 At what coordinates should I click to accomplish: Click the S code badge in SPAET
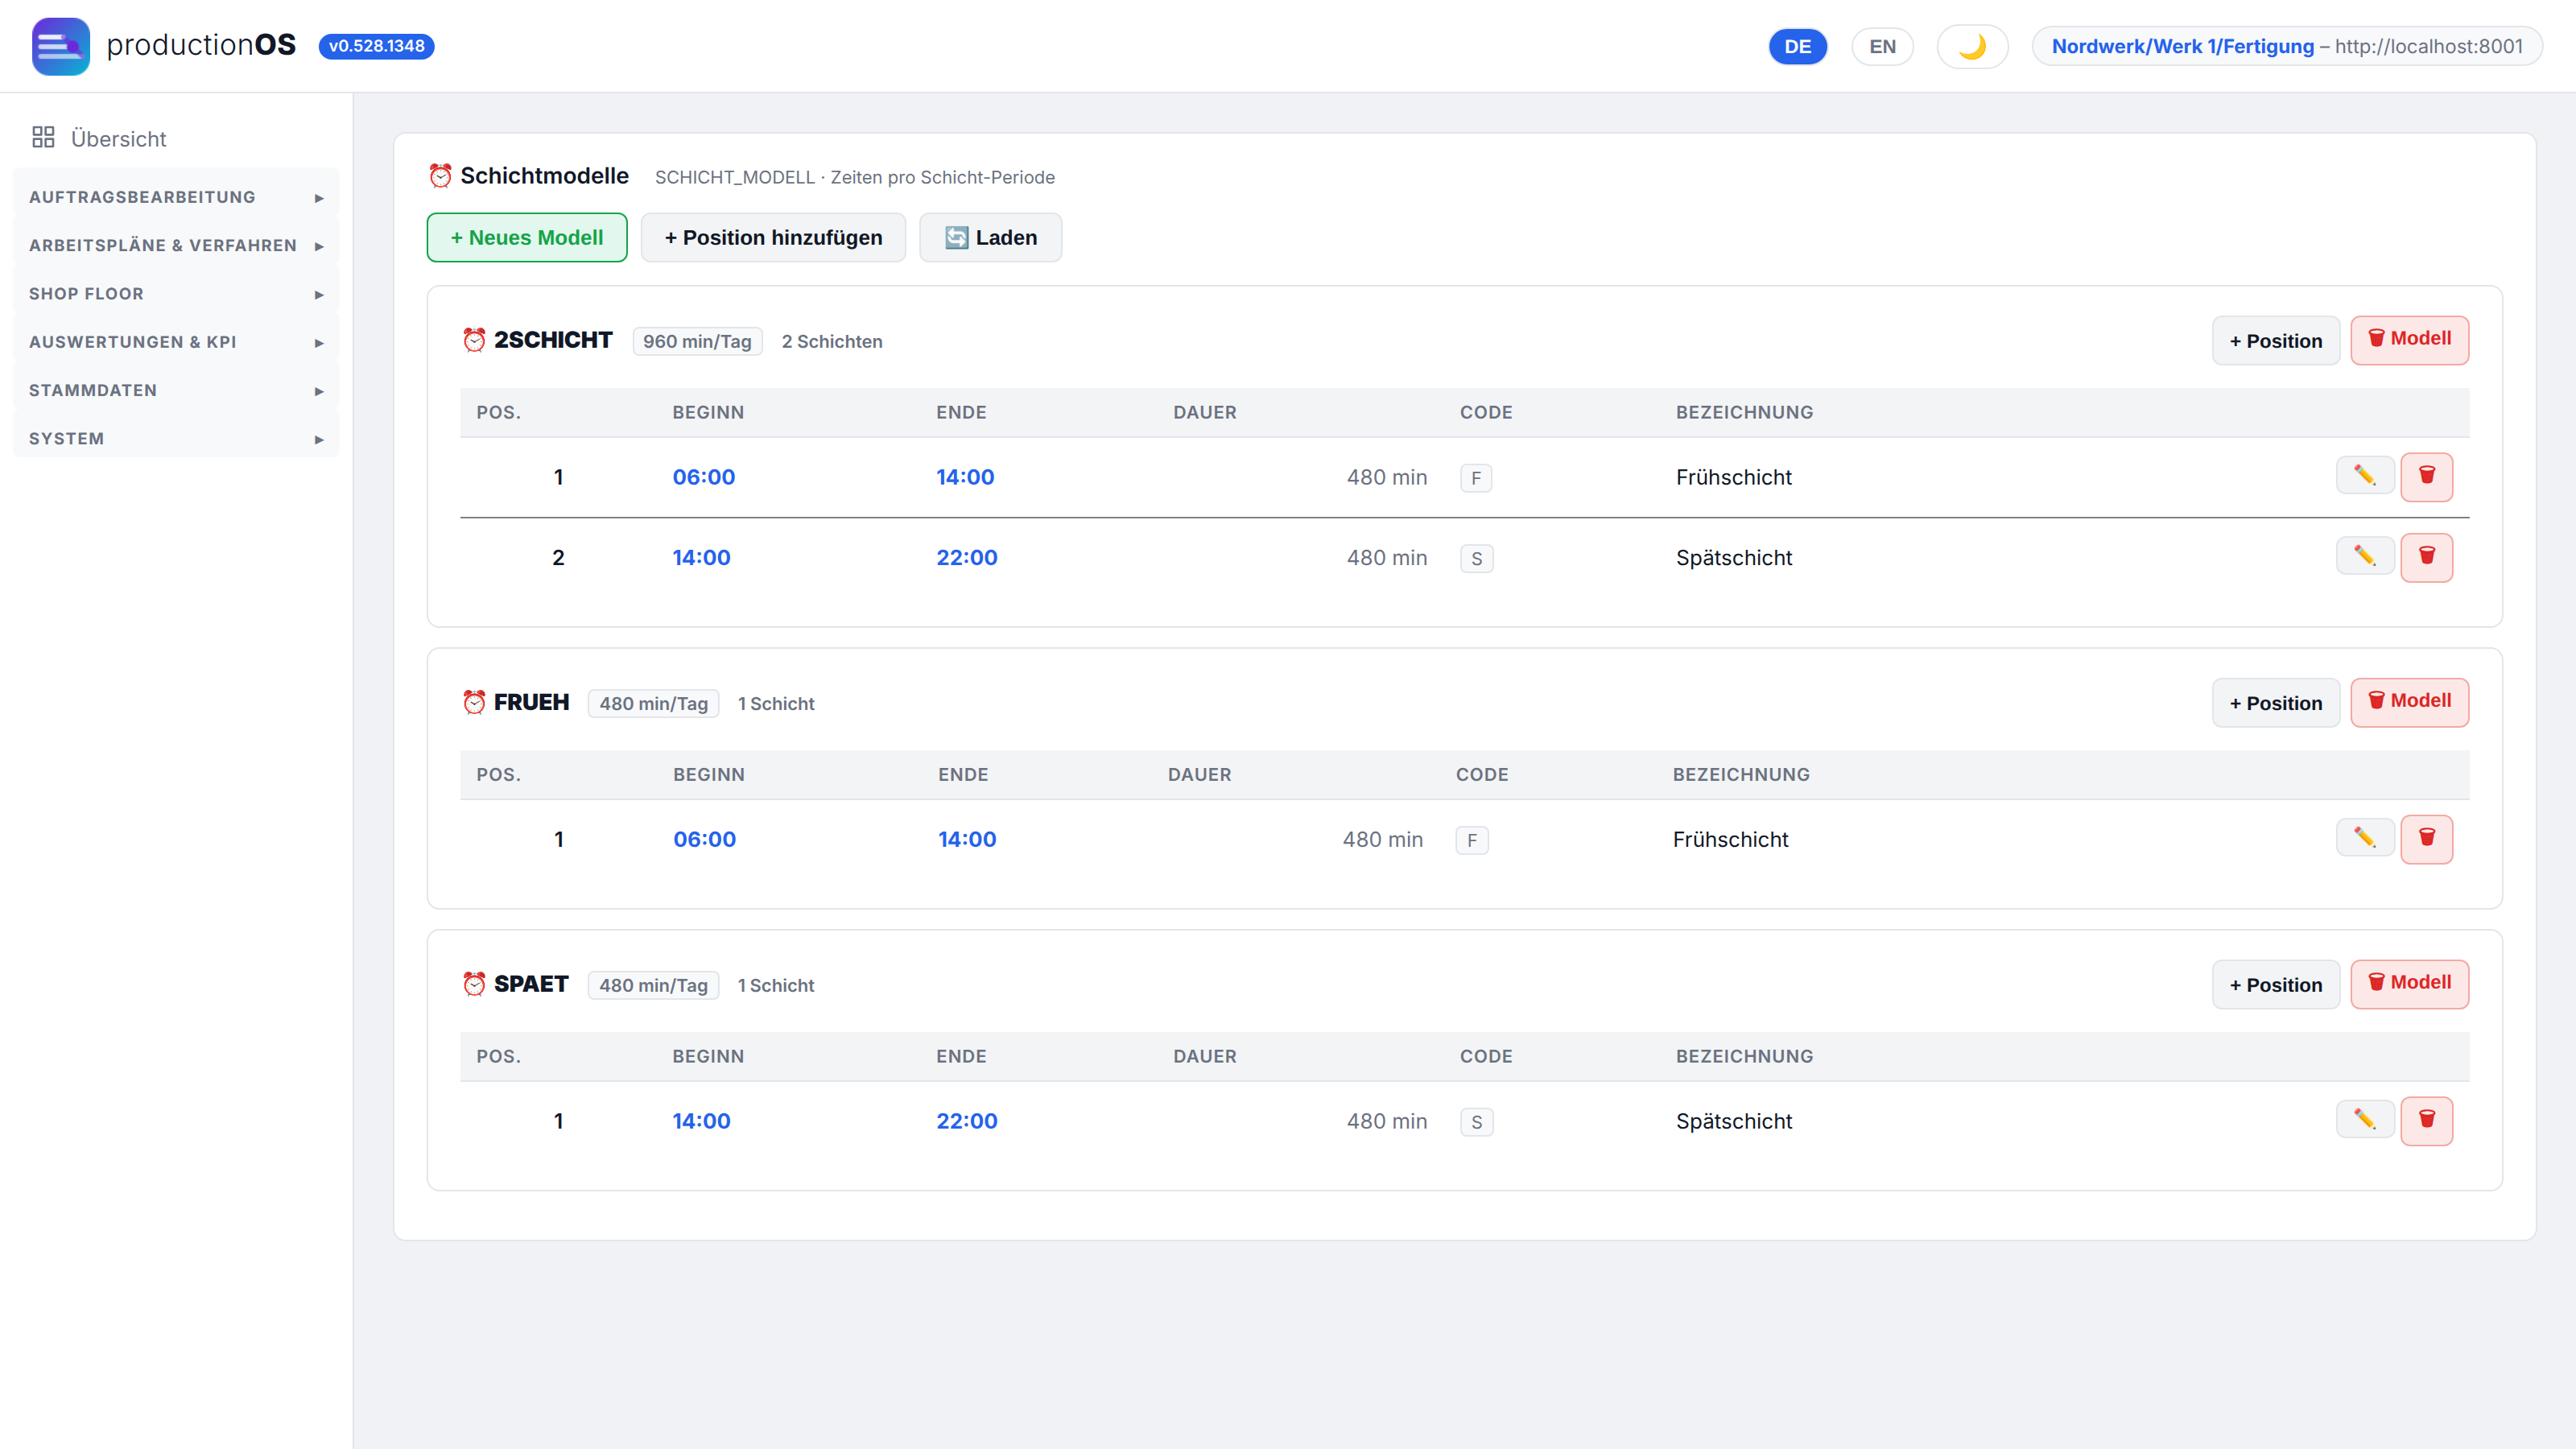(1476, 1122)
